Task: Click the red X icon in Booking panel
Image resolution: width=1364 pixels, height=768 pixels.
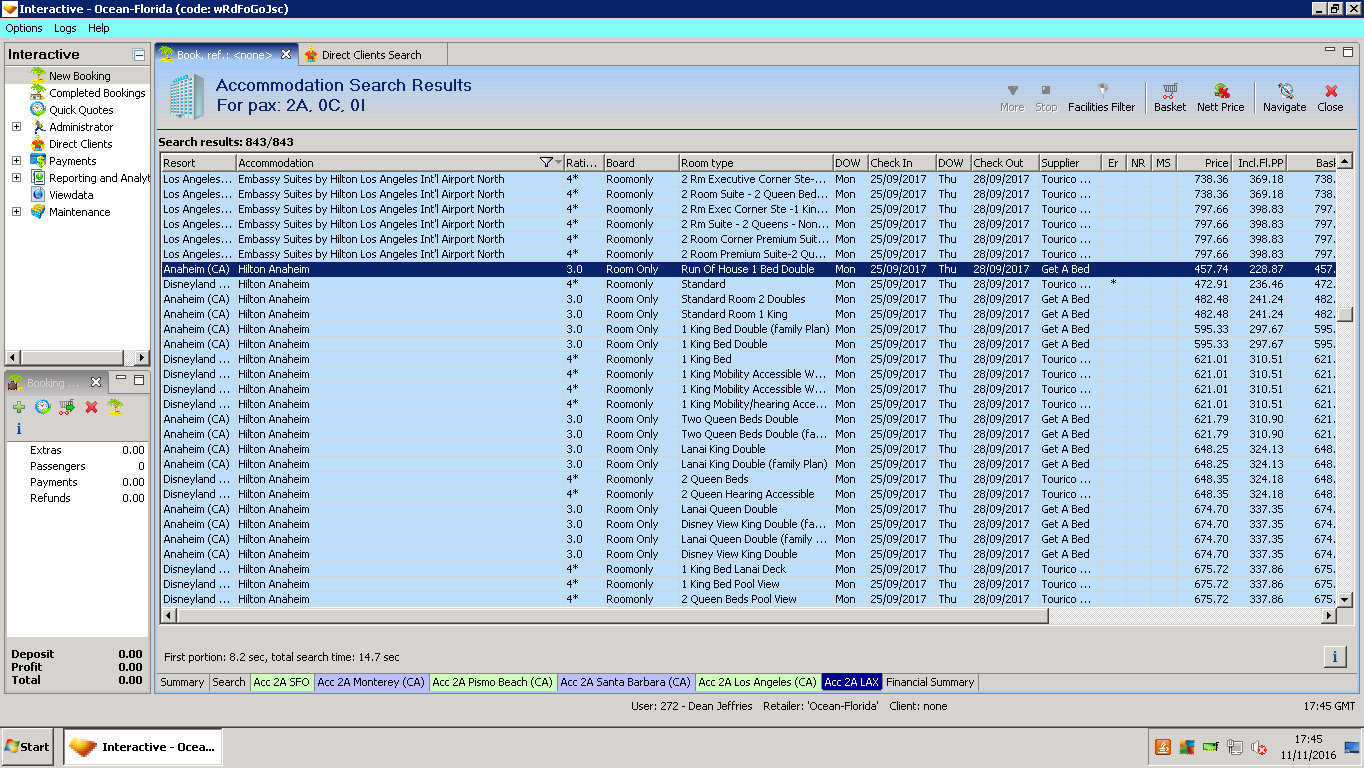Action: click(91, 407)
